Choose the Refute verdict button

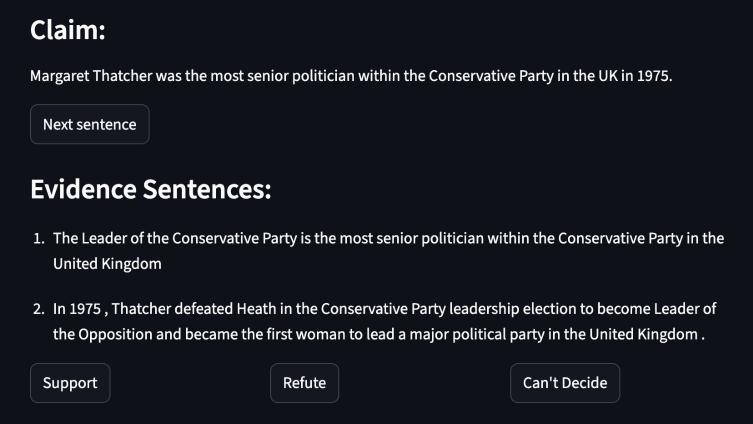tap(304, 383)
